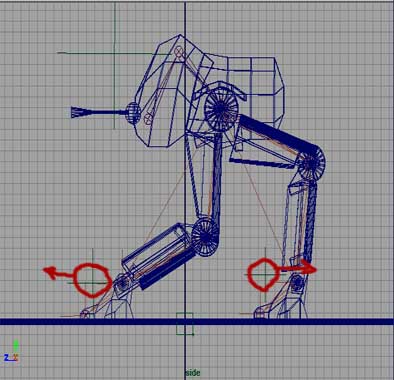Click the 'side' camera view label
This screenshot has width=394, height=380.
[x=193, y=373]
